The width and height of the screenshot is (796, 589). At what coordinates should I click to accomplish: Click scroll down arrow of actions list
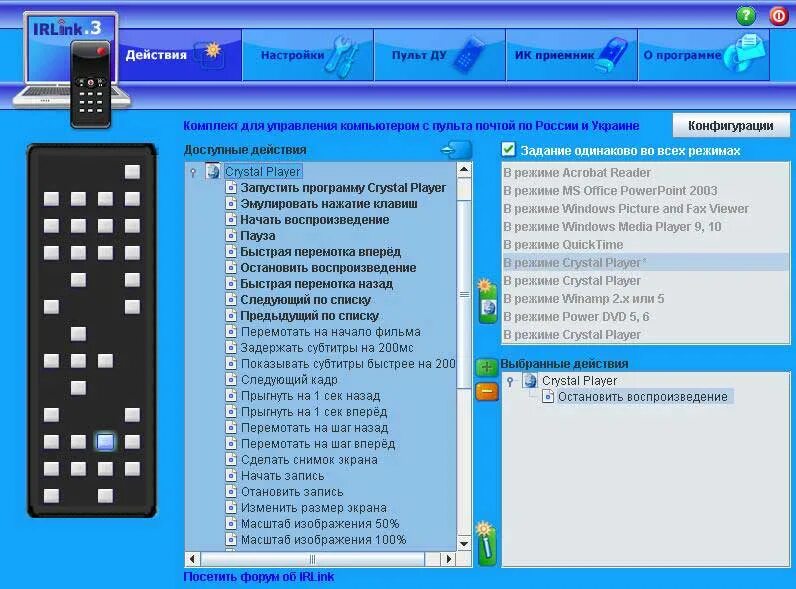coord(464,543)
